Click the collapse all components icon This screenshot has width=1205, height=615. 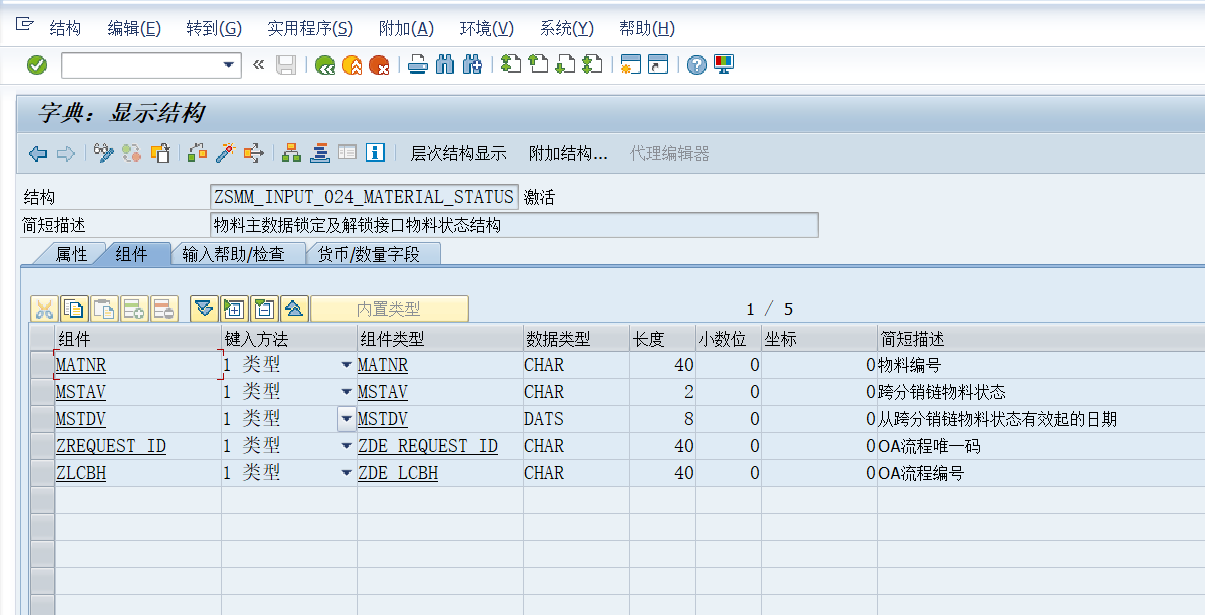point(294,309)
